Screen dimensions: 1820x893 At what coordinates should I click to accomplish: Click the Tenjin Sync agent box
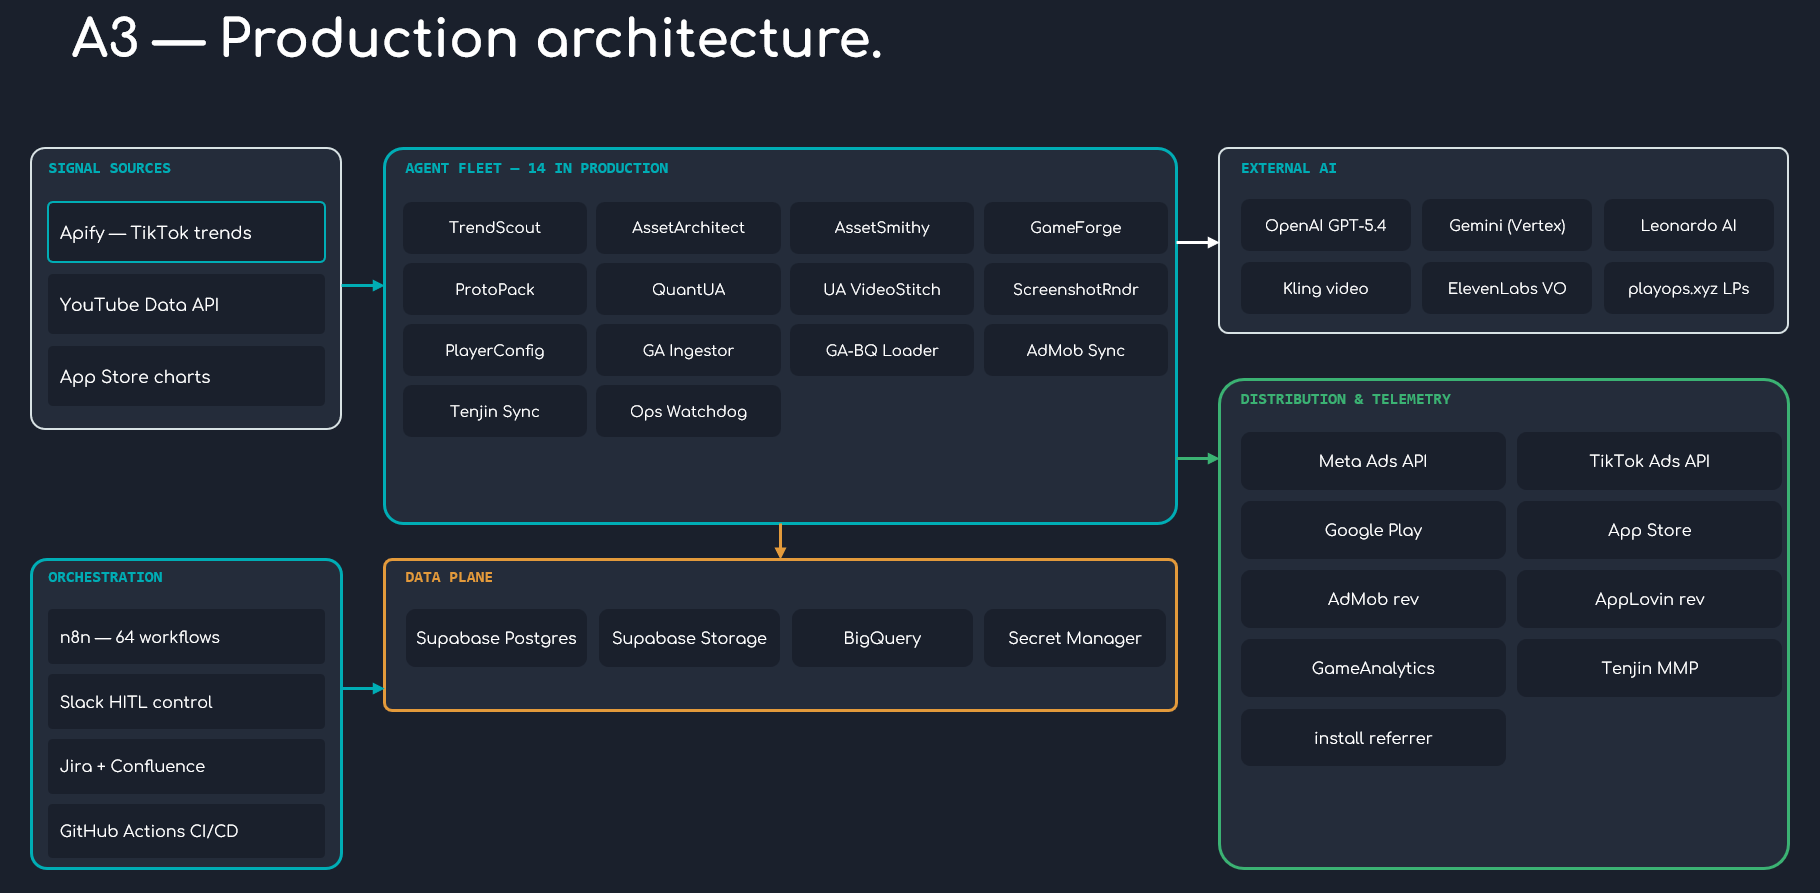[495, 411]
